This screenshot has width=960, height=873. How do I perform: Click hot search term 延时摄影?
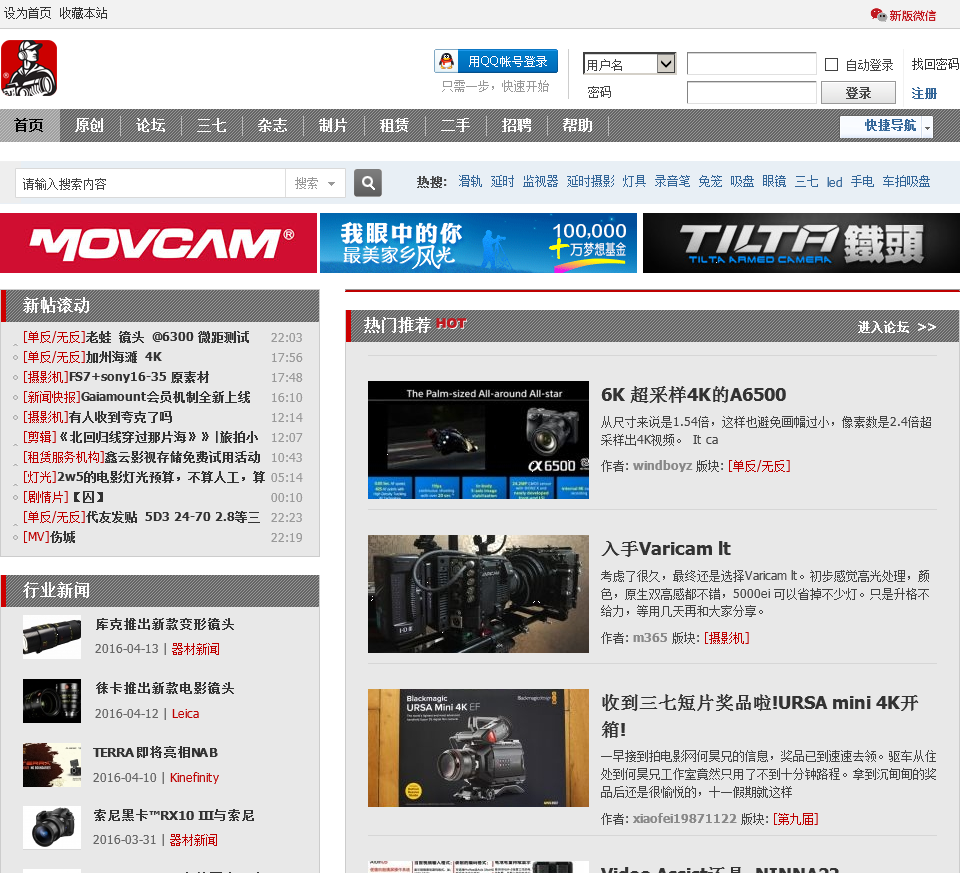(590, 181)
